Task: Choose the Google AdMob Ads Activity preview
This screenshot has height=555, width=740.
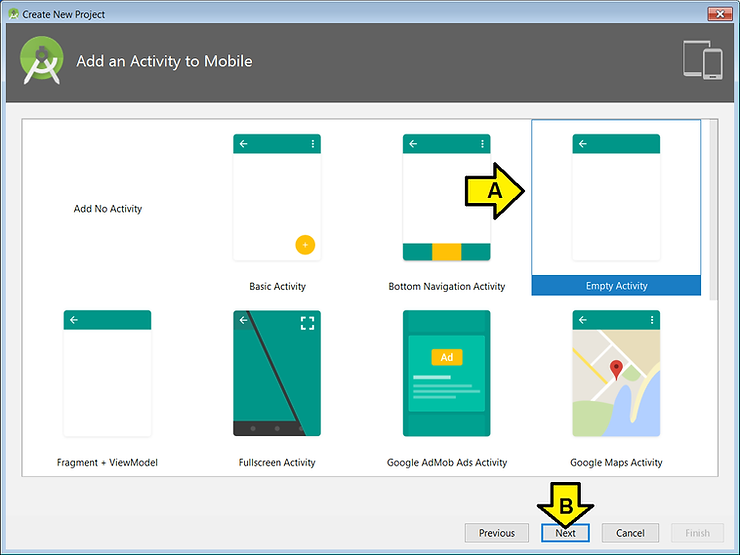Action: 446,373
